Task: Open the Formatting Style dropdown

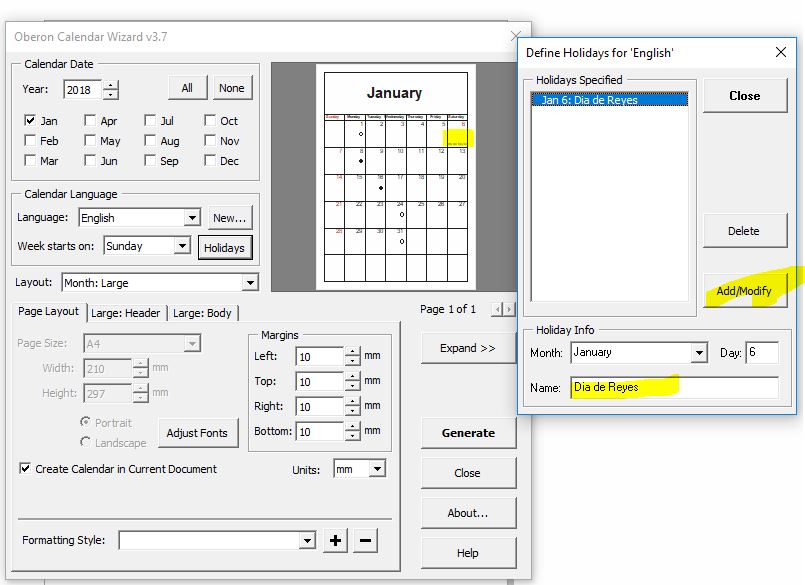Action: (307, 540)
